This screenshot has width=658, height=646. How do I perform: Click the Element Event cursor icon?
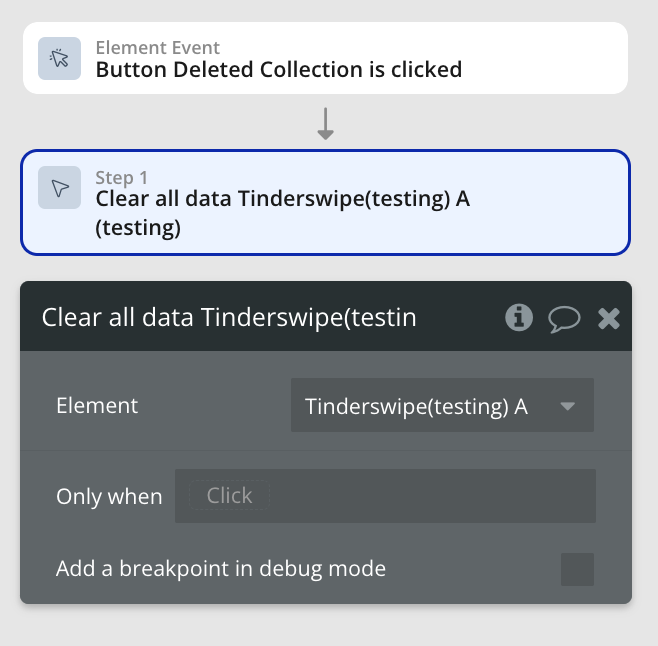(x=59, y=58)
